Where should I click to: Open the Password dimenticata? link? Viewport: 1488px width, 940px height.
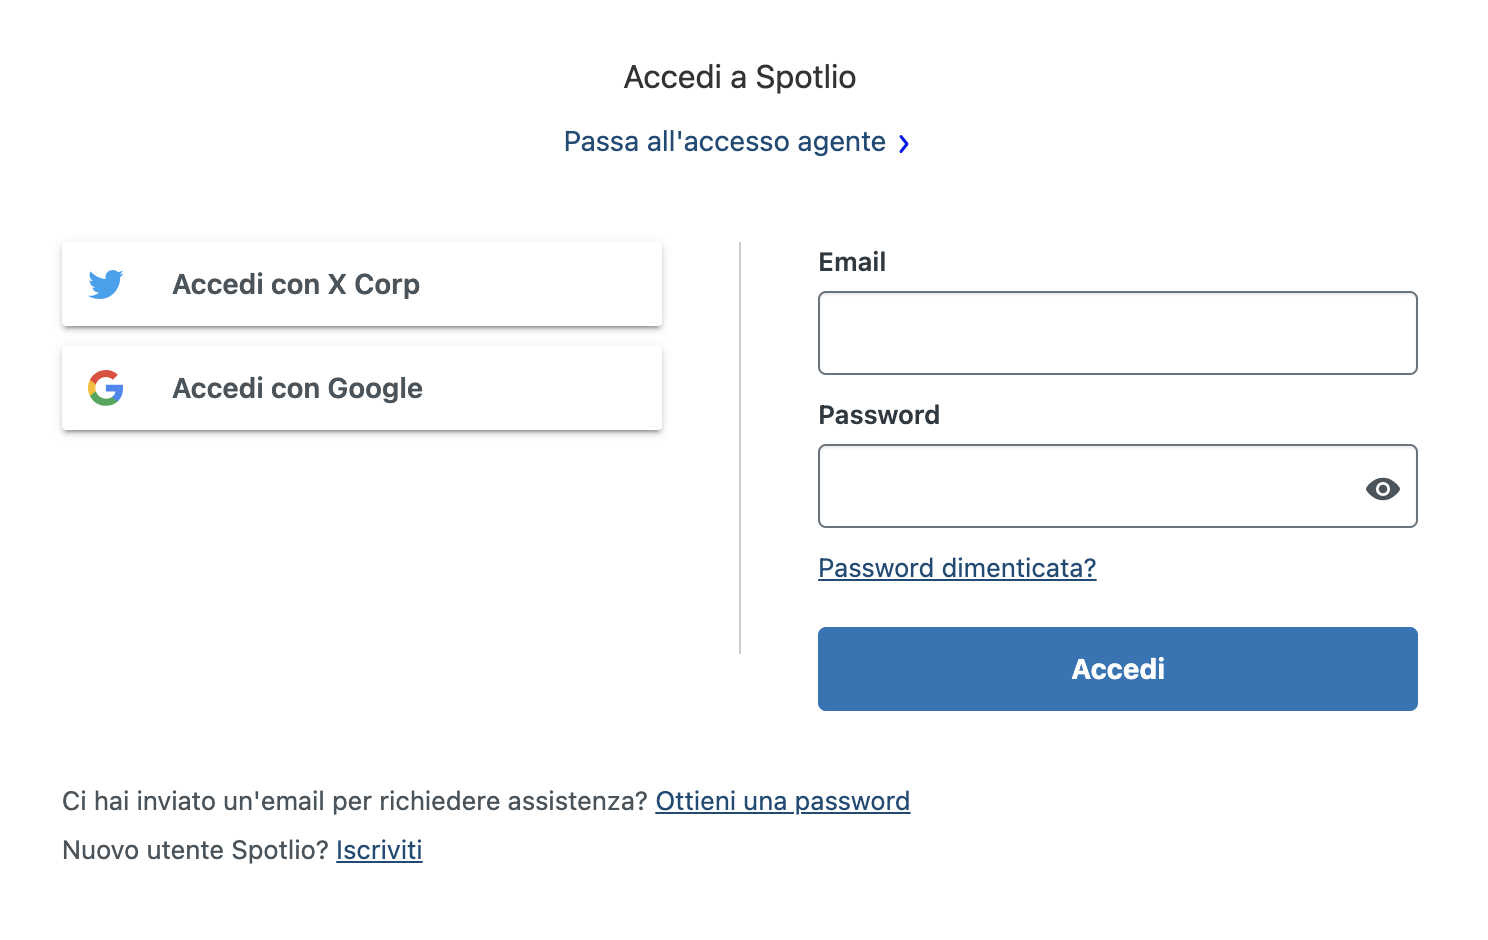click(957, 568)
